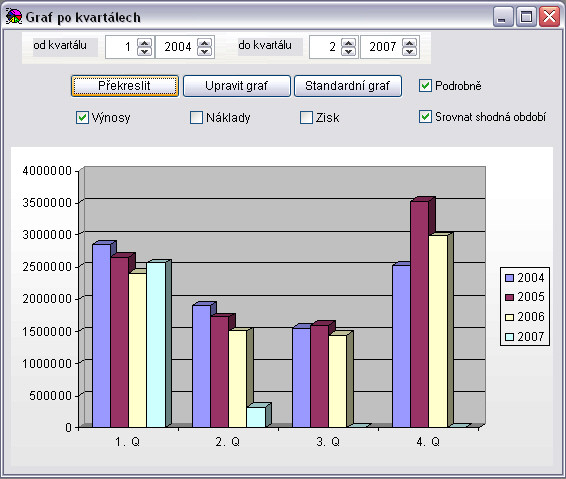
Task: Click the 2500000 axis value
Action: click(47, 267)
